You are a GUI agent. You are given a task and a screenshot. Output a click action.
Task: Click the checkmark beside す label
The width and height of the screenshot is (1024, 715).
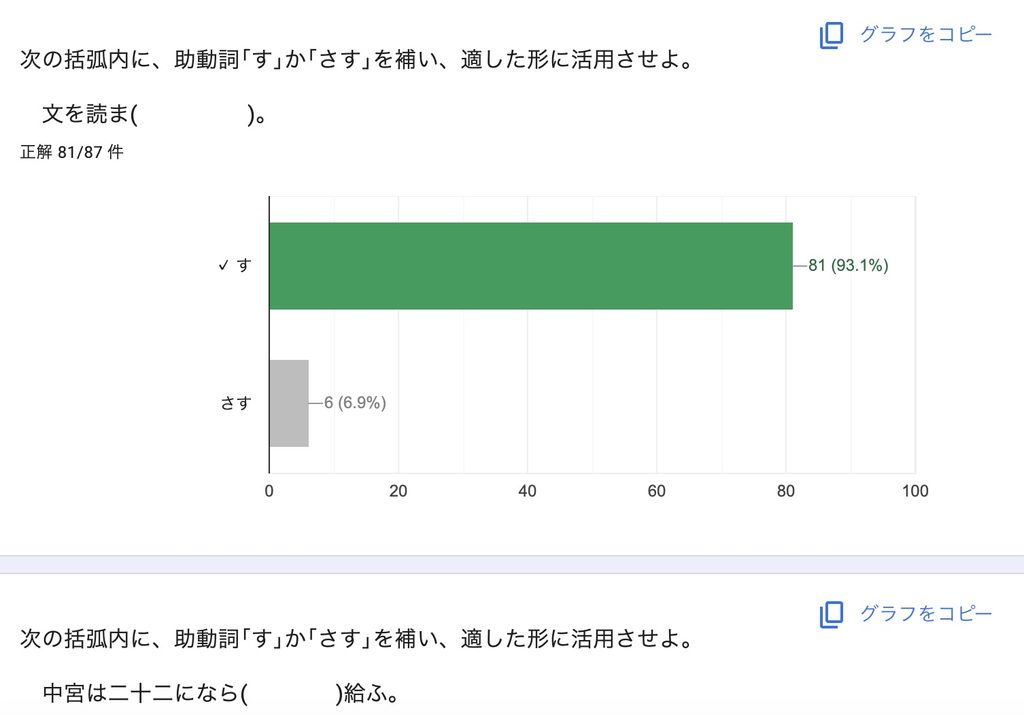[223, 265]
